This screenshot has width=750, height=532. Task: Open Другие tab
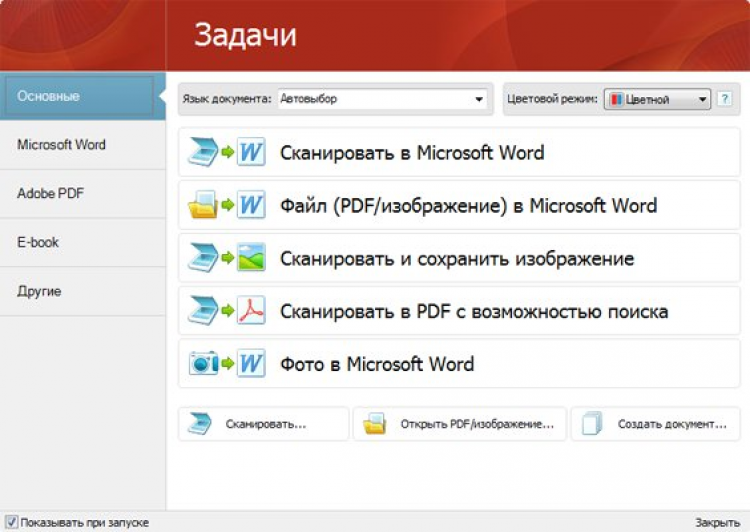pos(83,291)
